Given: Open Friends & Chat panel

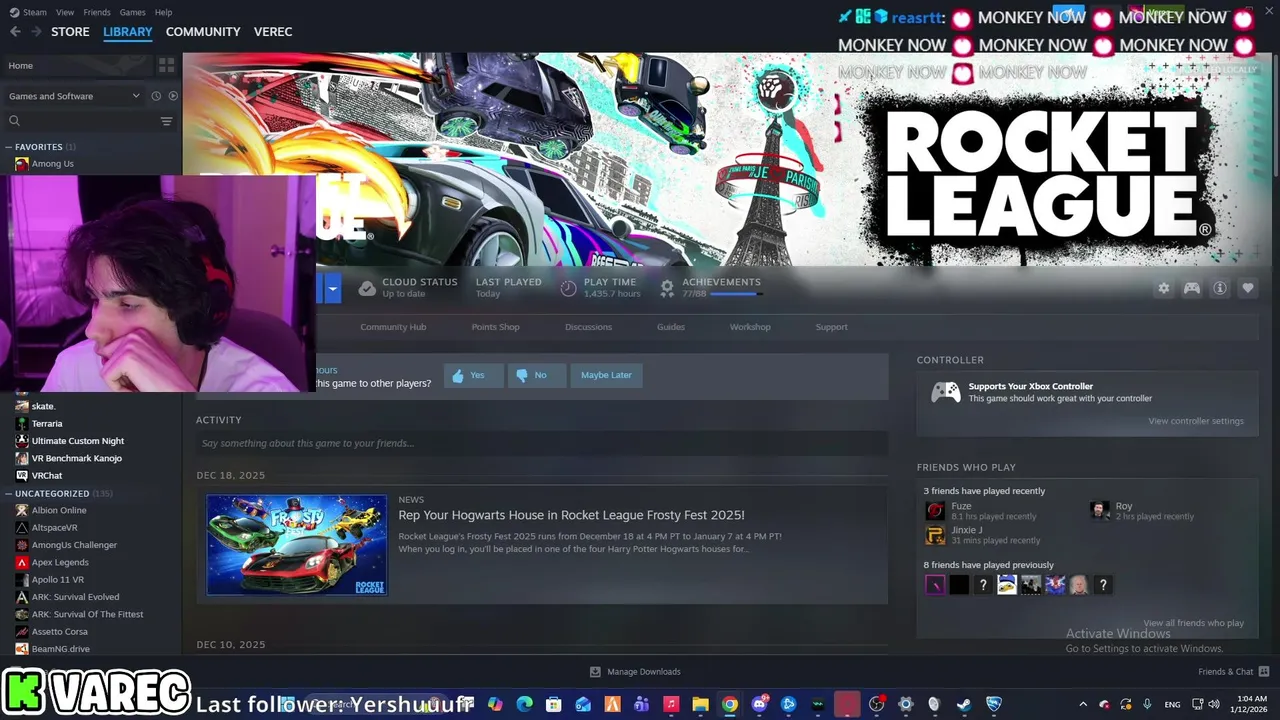Looking at the screenshot, I should click(x=1233, y=672).
